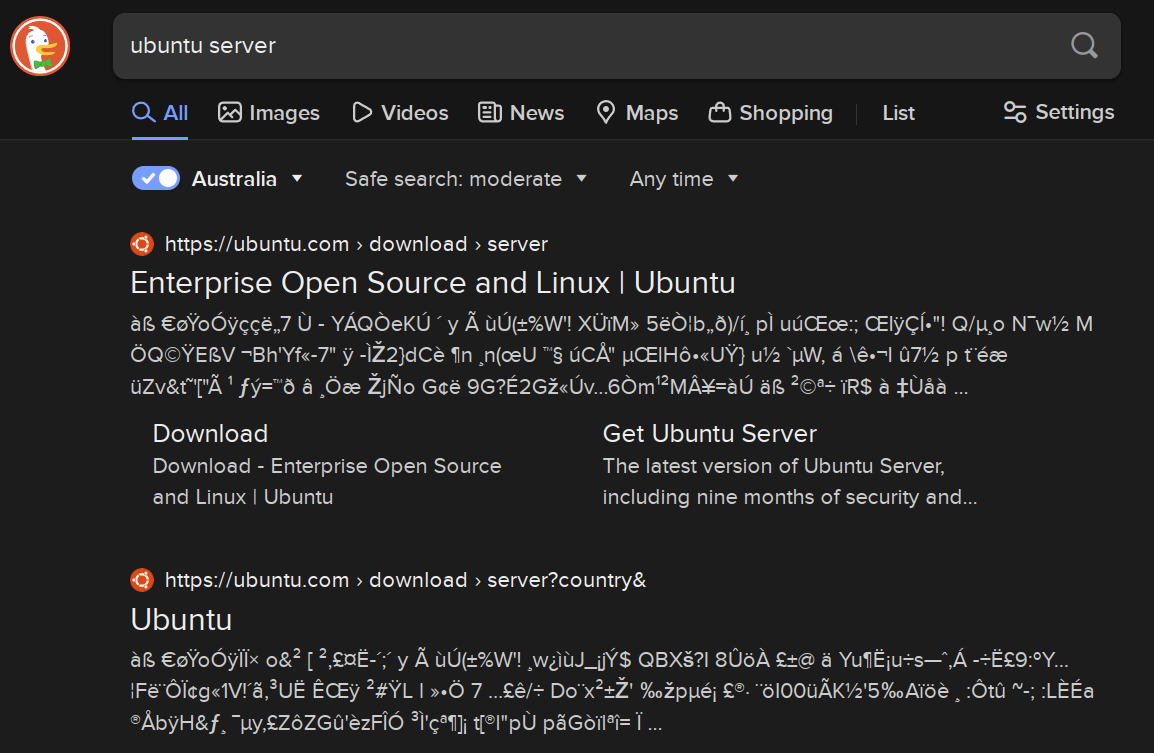Open the Images search tab
This screenshot has height=753, width=1154.
269,113
